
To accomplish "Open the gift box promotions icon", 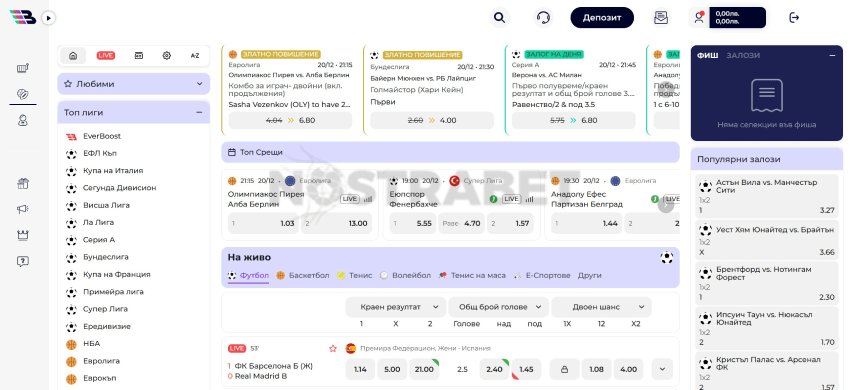I will 23,183.
